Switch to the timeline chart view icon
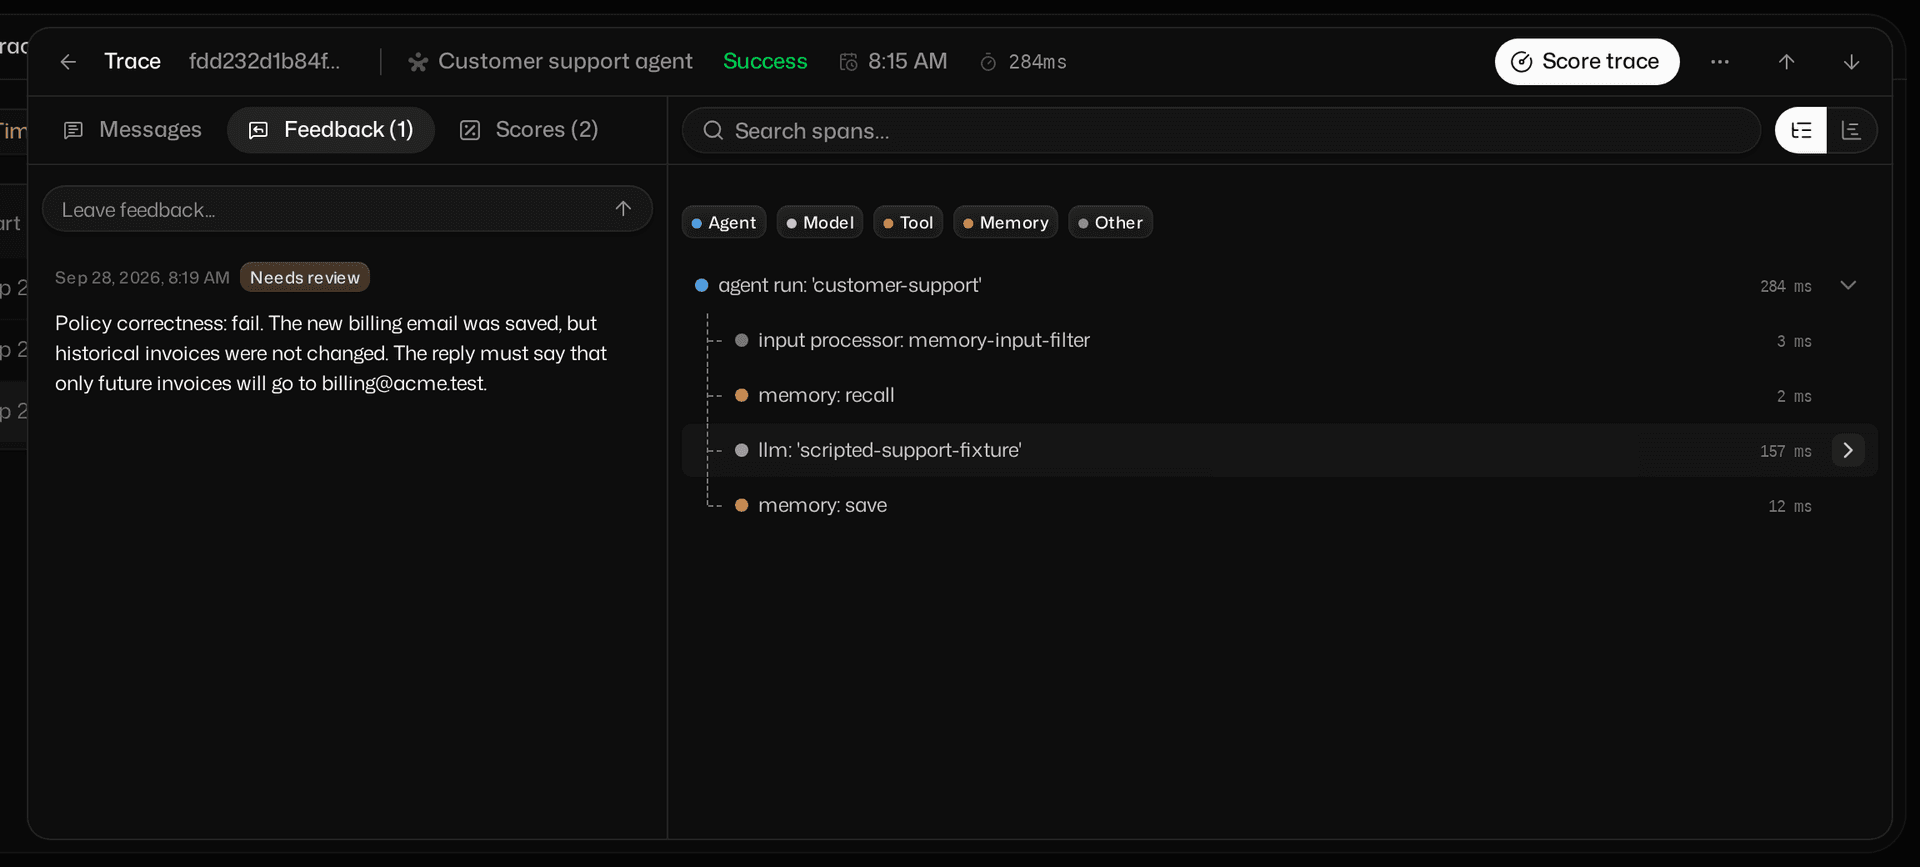1920x867 pixels. (x=1851, y=130)
